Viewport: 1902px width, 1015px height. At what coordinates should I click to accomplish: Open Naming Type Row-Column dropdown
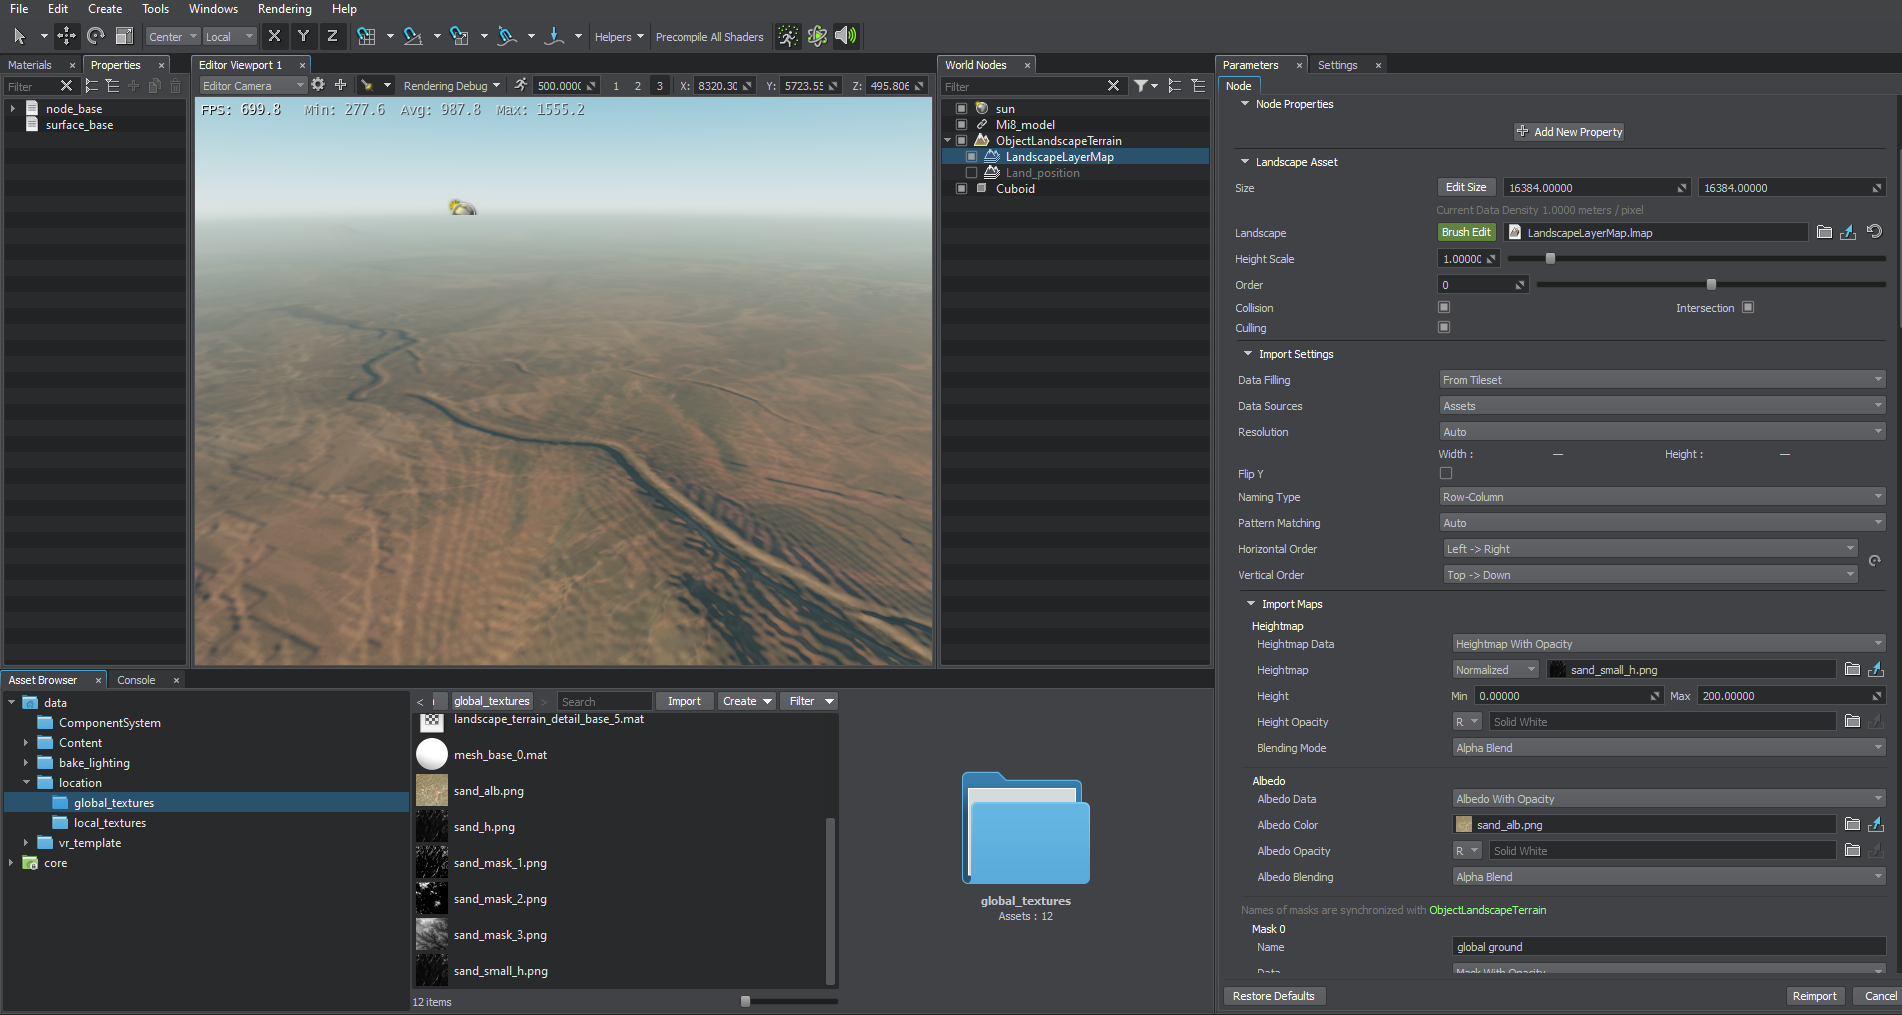click(x=1662, y=497)
